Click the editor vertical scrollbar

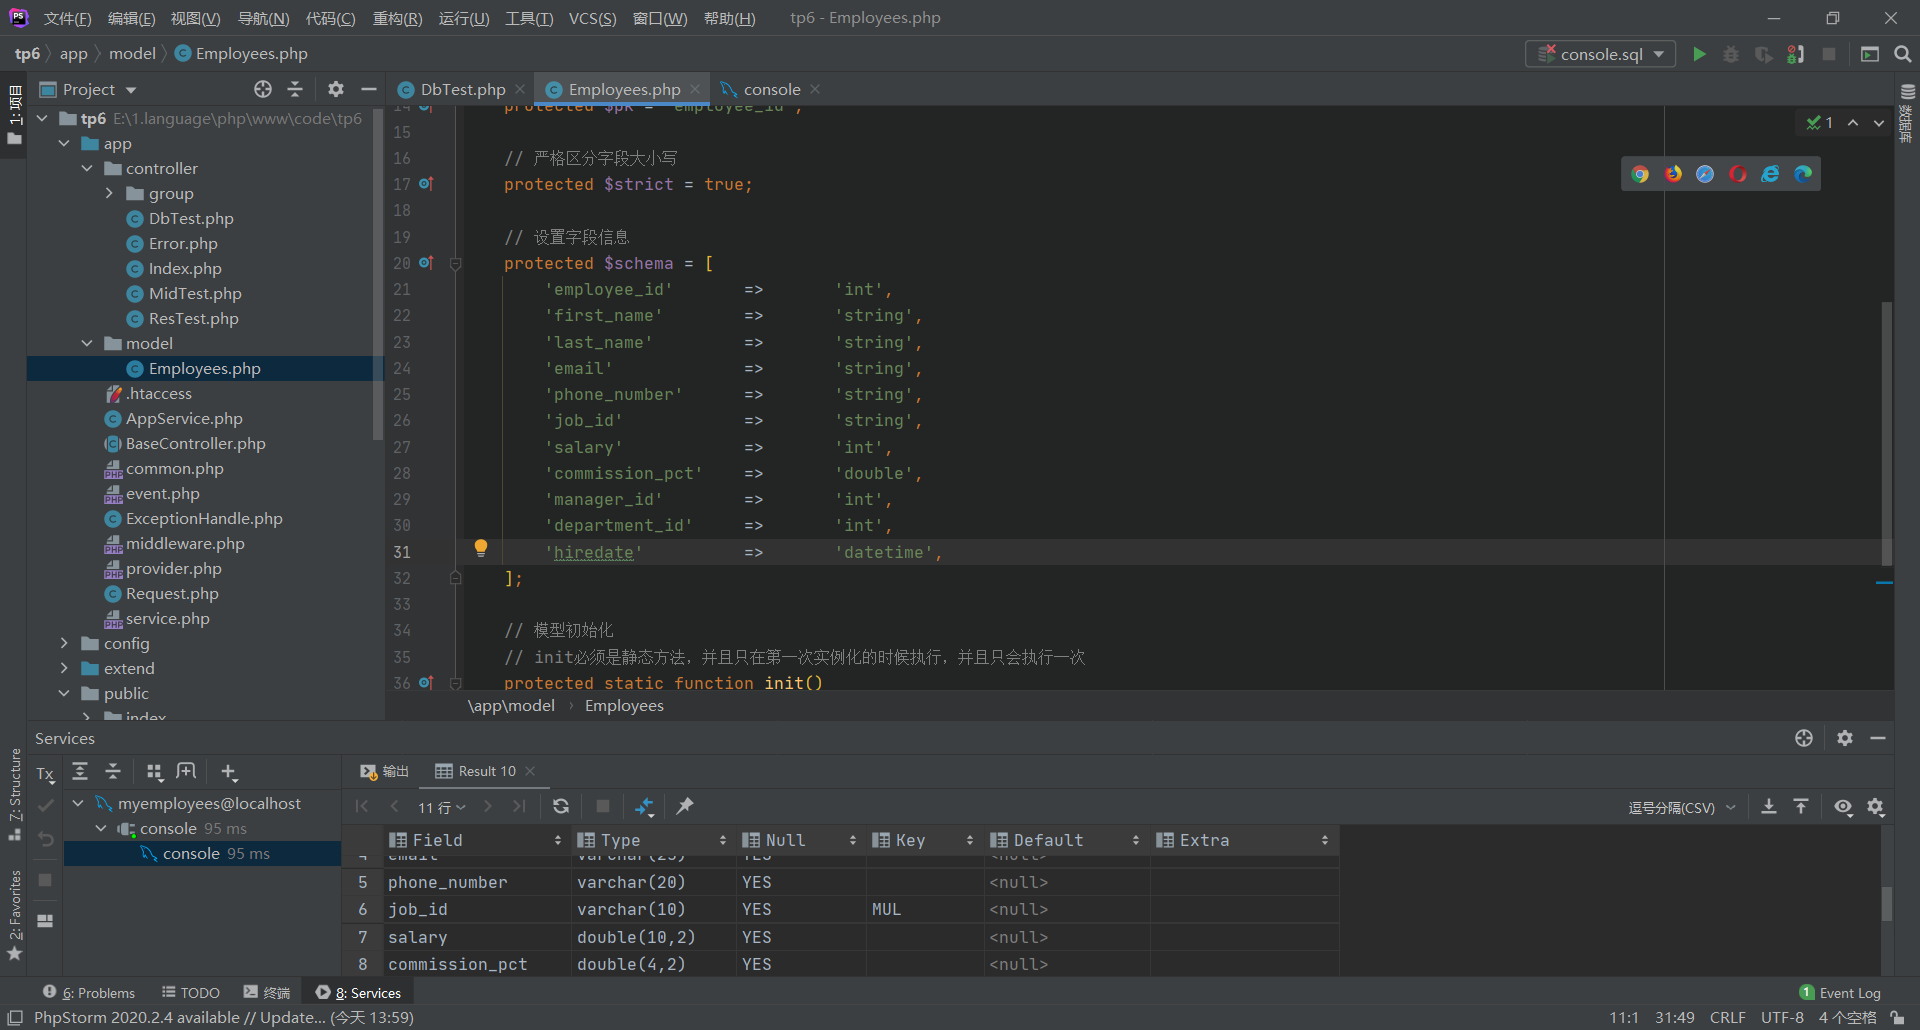[1887, 432]
